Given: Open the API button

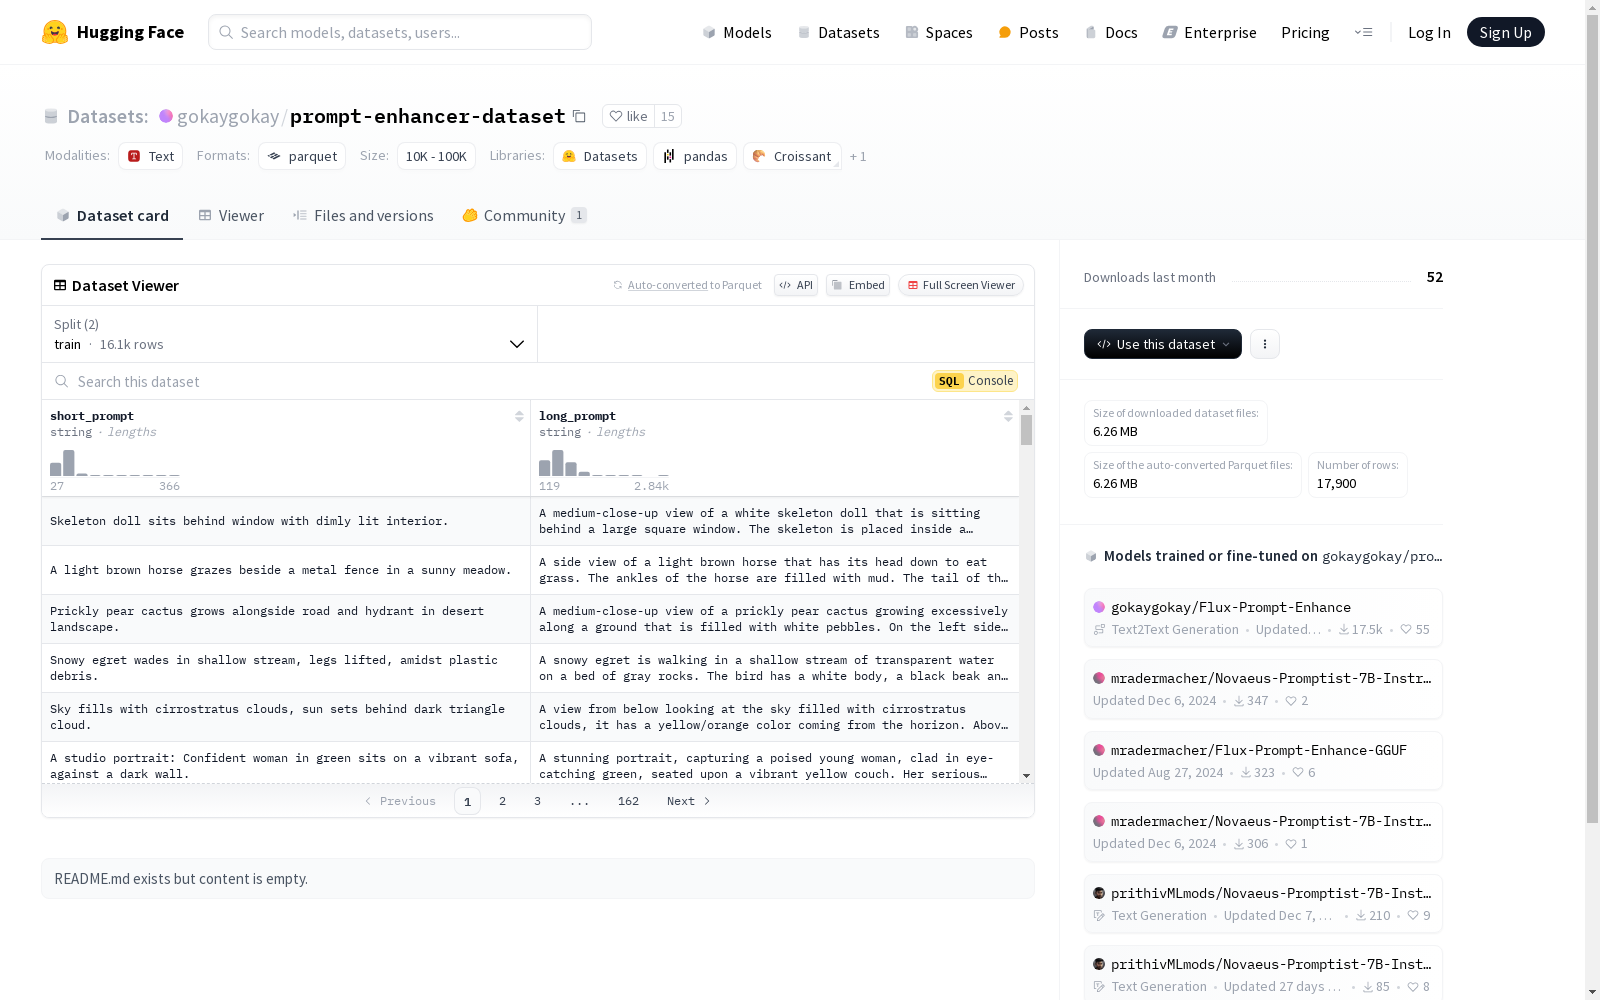Looking at the screenshot, I should (x=796, y=285).
